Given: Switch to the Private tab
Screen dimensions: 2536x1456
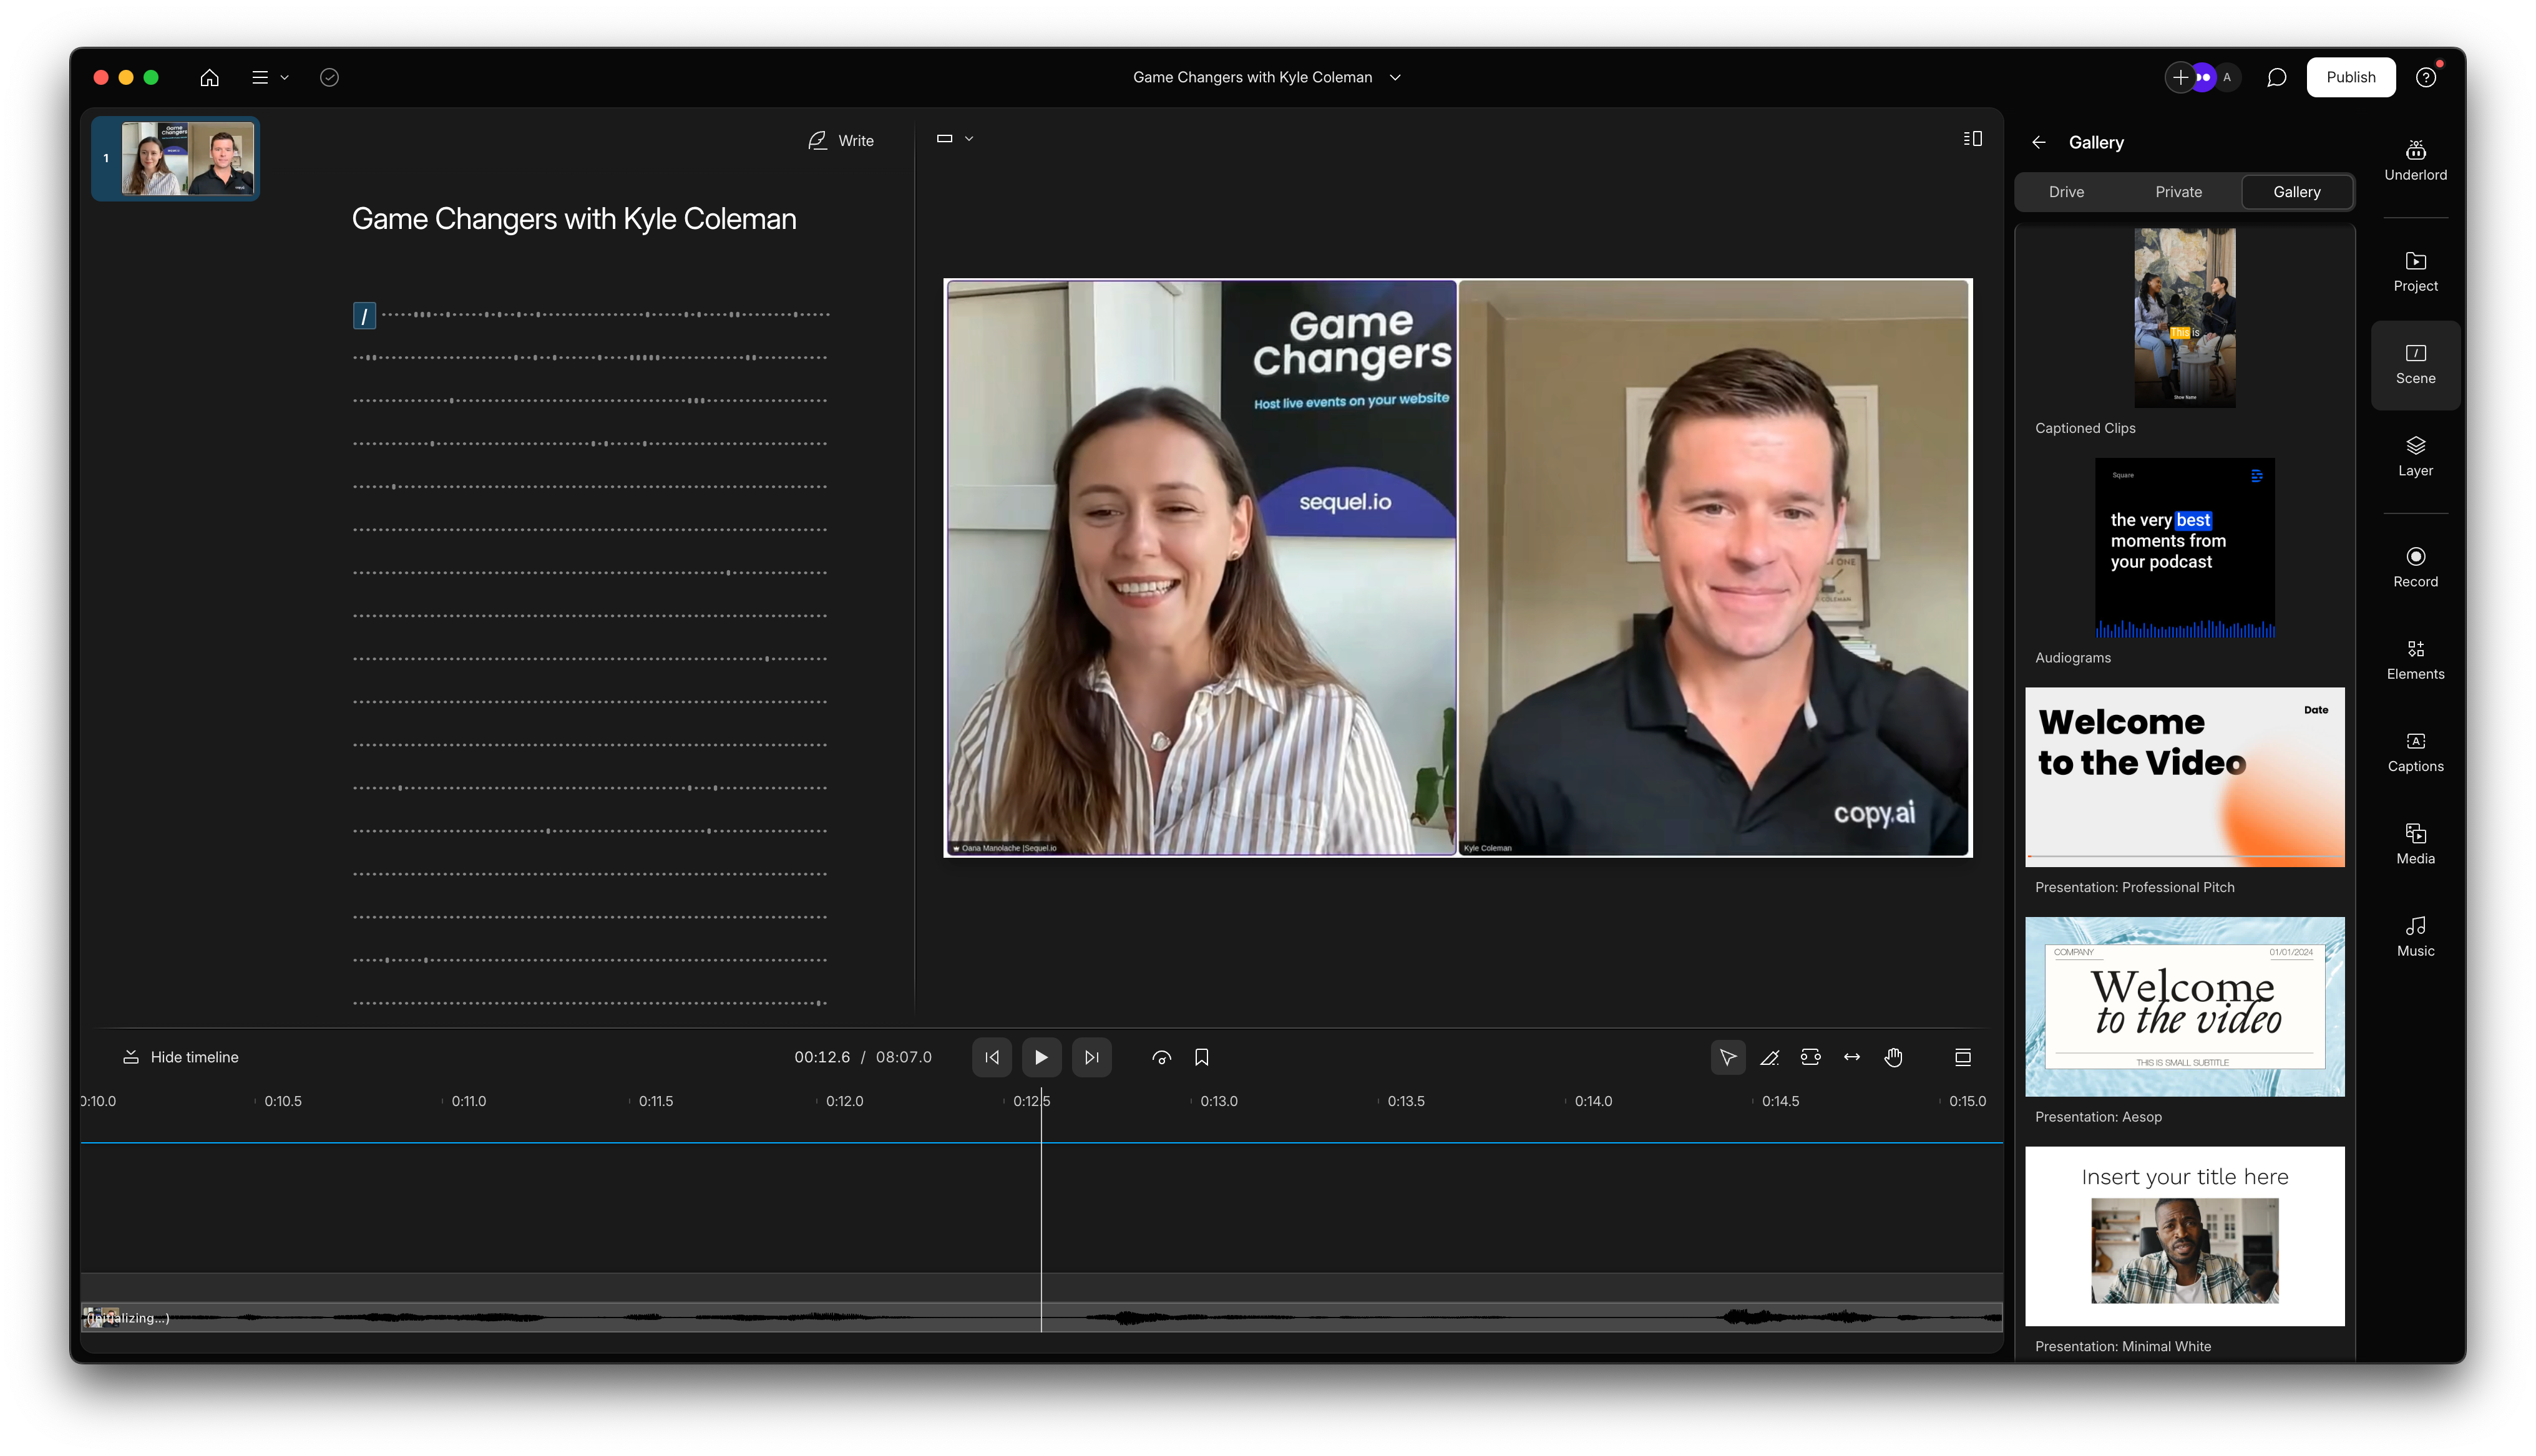Looking at the screenshot, I should [x=2178, y=192].
